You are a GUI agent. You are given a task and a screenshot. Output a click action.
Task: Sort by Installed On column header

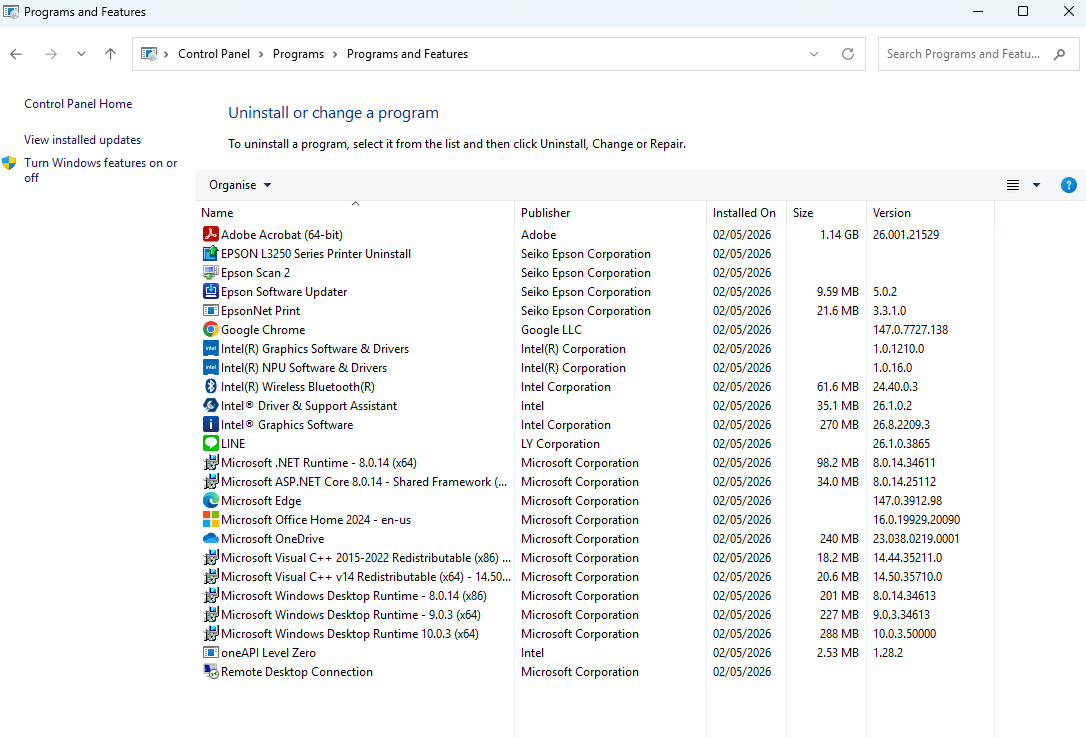746,213
